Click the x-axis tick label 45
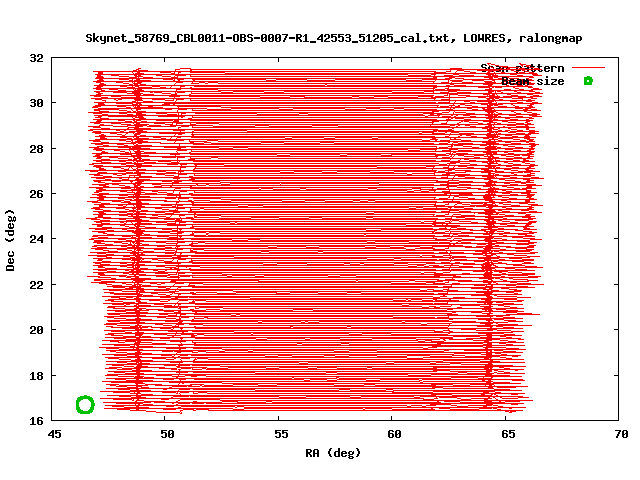 [x=54, y=434]
